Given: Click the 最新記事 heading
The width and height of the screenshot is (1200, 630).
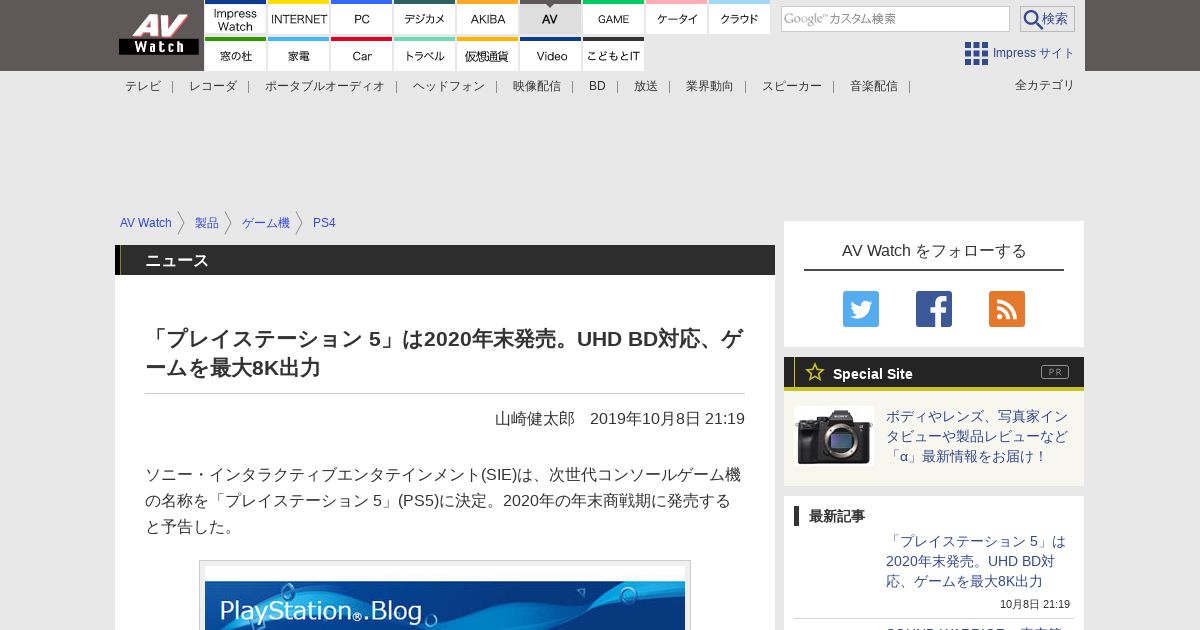Looking at the screenshot, I should (x=837, y=516).
